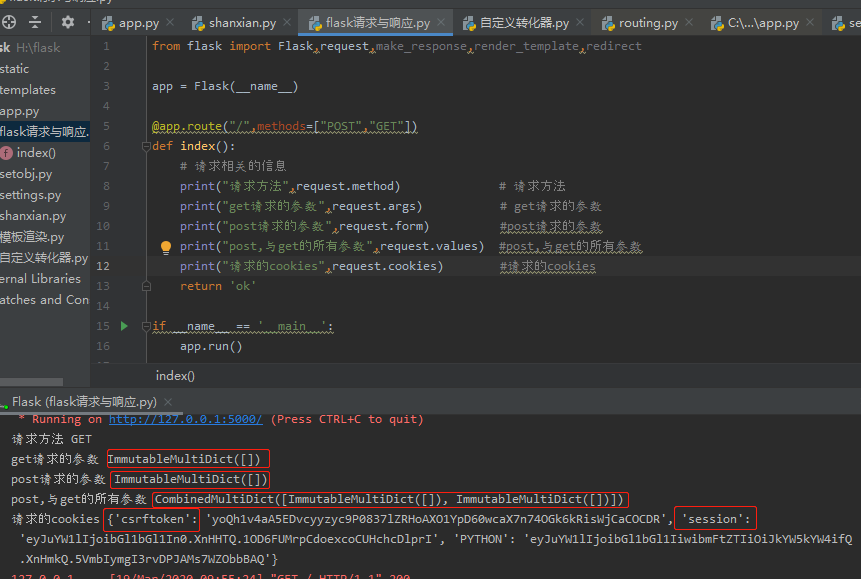Close the shanxian.py tab
The width and height of the screenshot is (861, 579).
pyautogui.click(x=287, y=23)
